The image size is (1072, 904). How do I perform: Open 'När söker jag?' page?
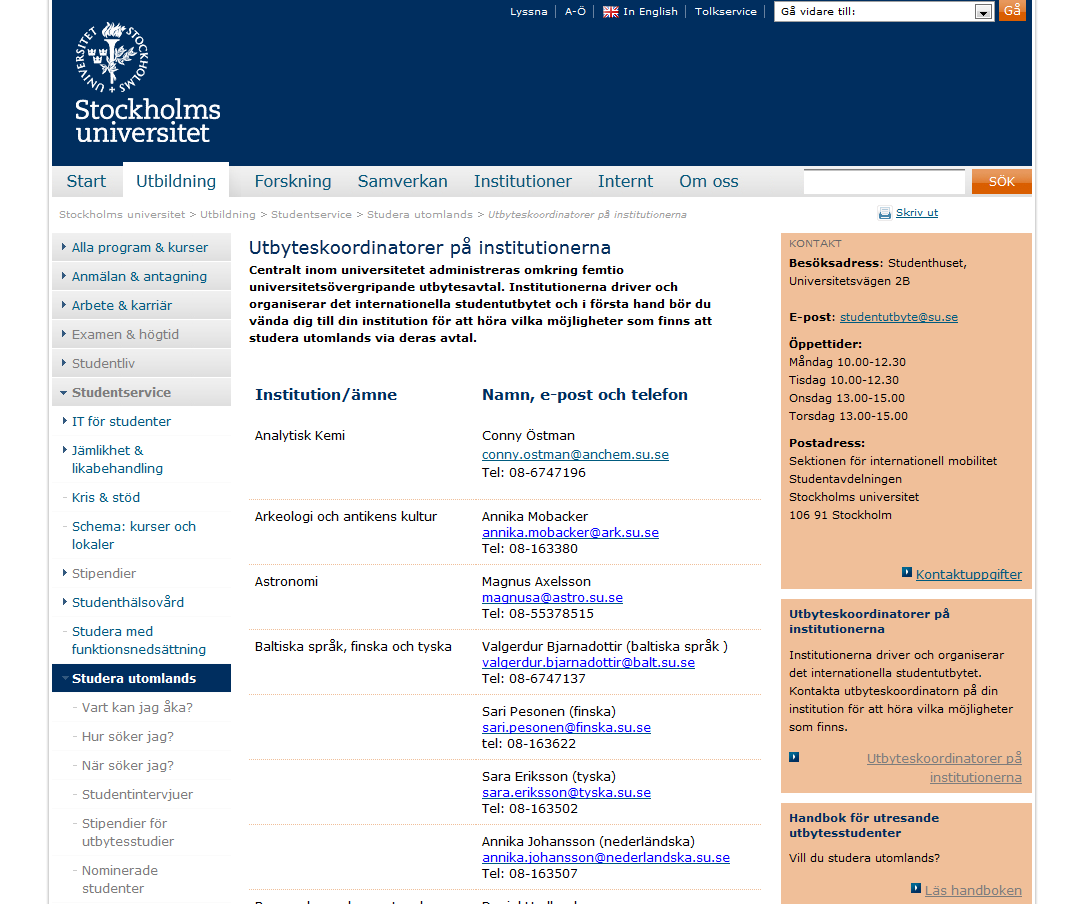tap(127, 766)
